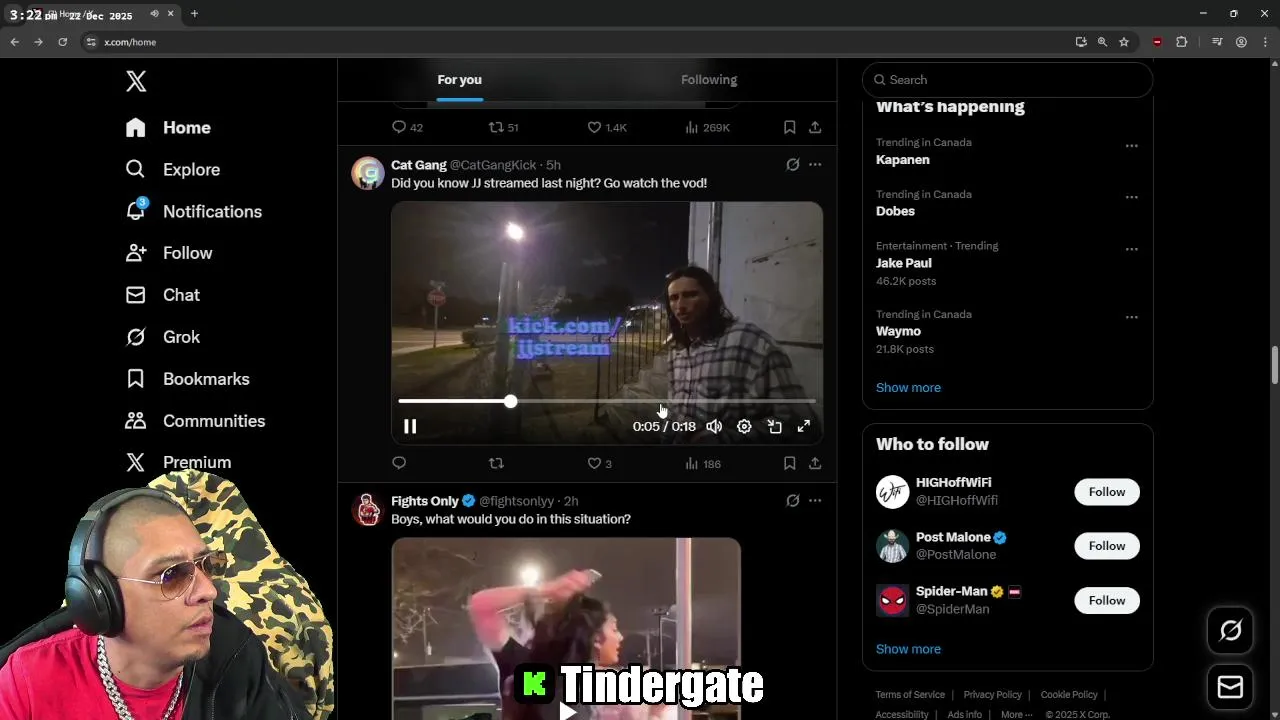This screenshot has width=1280, height=720.
Task: Click the repost icon with 51 reposts
Action: pyautogui.click(x=496, y=127)
